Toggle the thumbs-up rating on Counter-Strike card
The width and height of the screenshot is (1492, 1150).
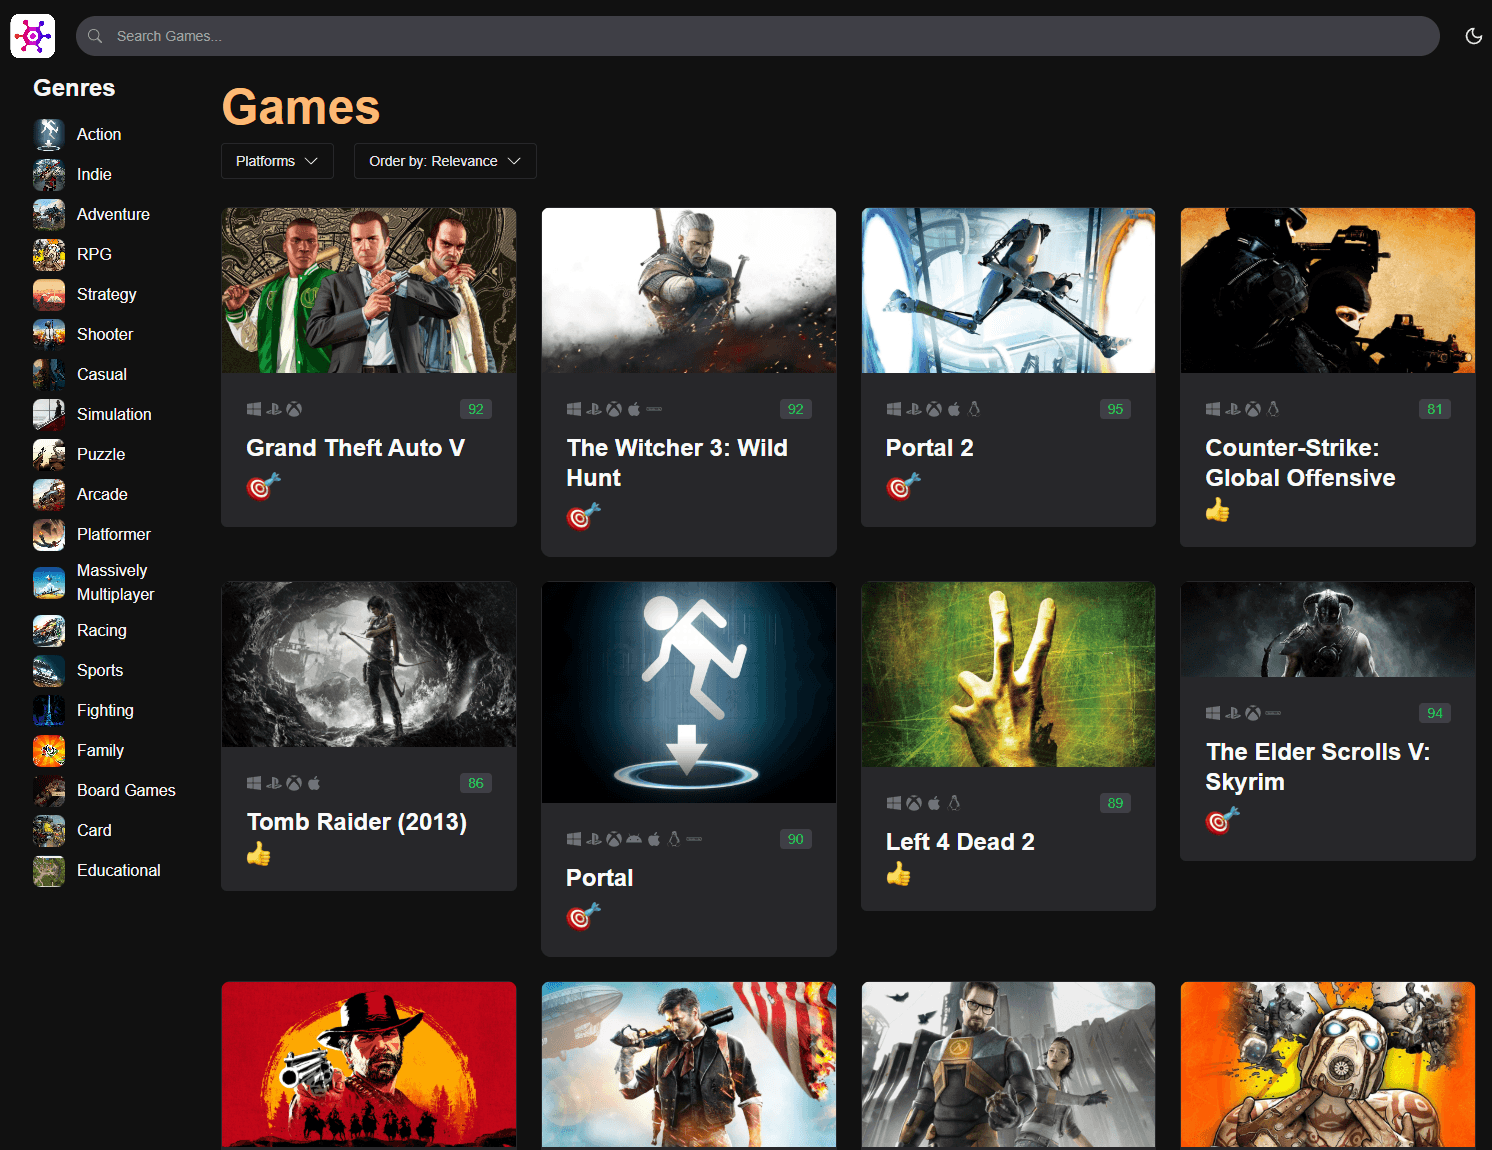(x=1218, y=510)
